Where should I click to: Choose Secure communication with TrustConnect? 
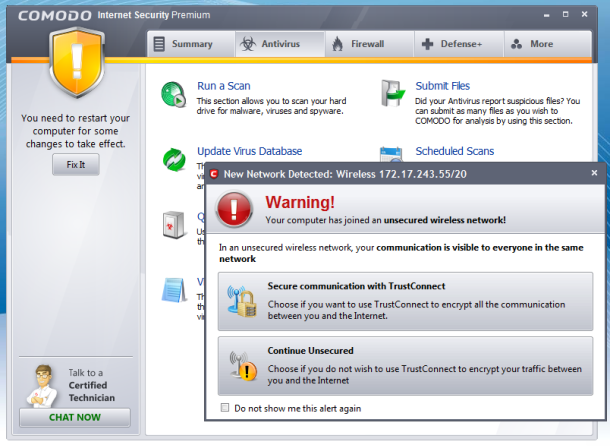coord(405,301)
